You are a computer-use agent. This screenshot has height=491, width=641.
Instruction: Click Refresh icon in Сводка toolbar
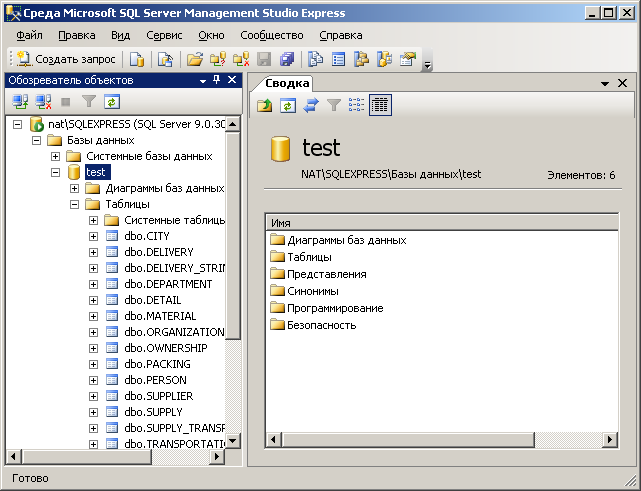(288, 105)
